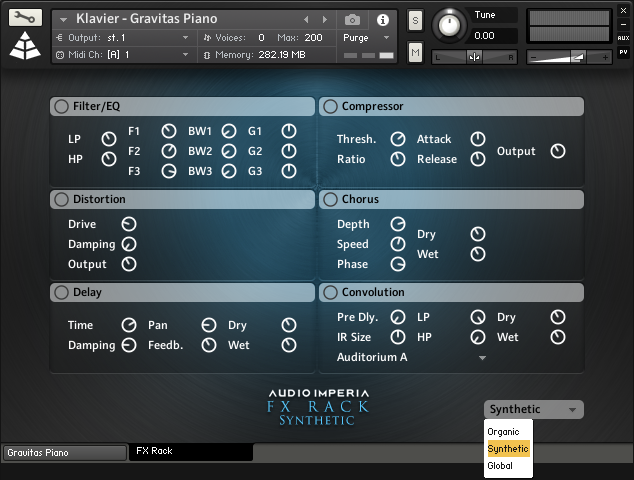Select Synthetic from the rack menu

coord(508,449)
